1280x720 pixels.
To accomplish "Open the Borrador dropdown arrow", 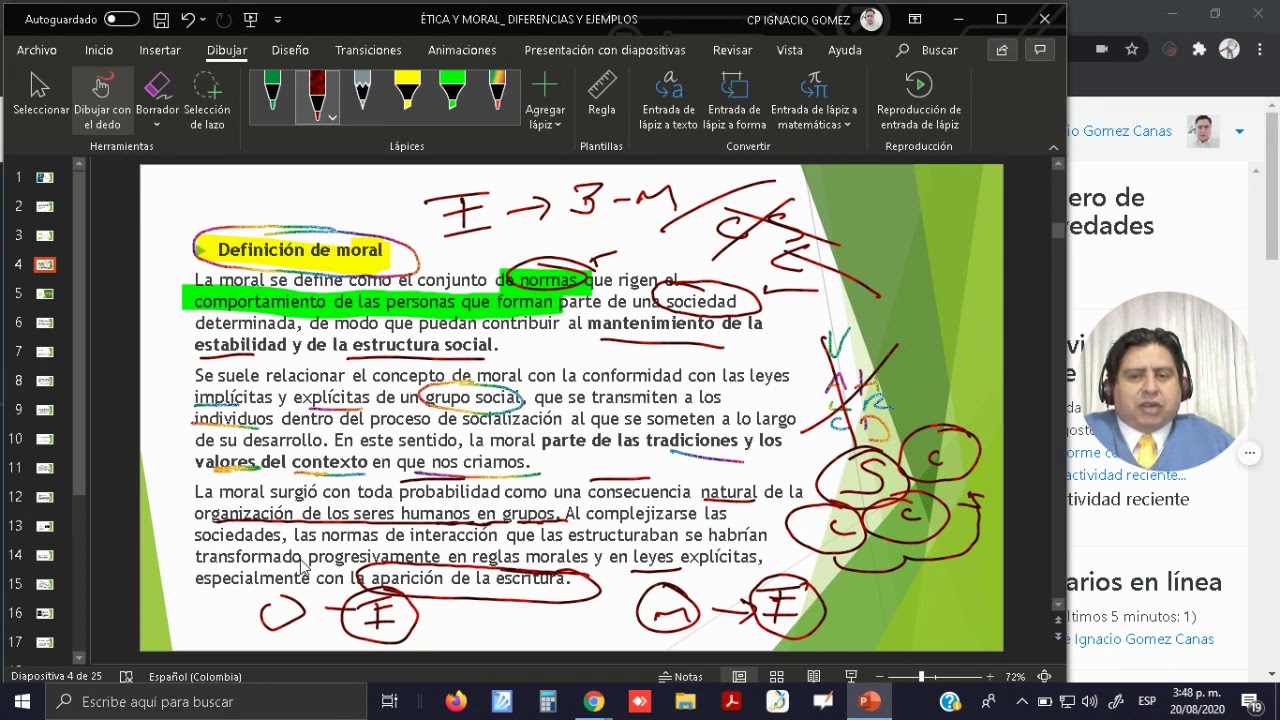I will [157, 125].
